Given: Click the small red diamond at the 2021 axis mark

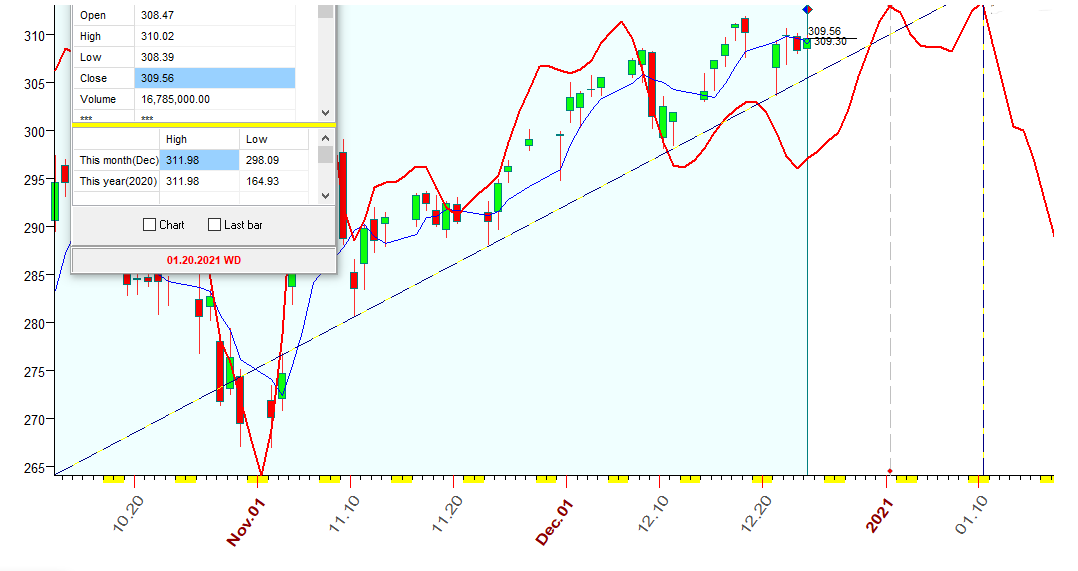Looking at the screenshot, I should 890,469.
